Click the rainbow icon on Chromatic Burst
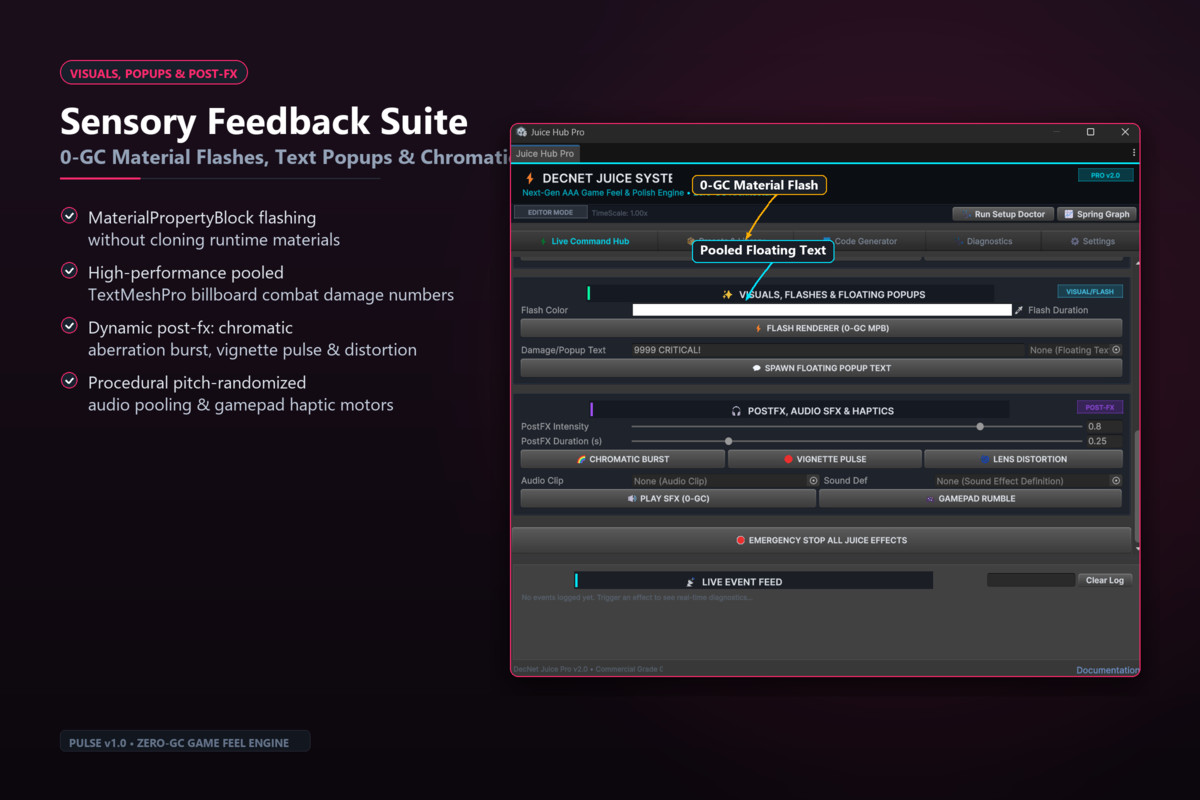This screenshot has height=800, width=1200. coord(582,459)
